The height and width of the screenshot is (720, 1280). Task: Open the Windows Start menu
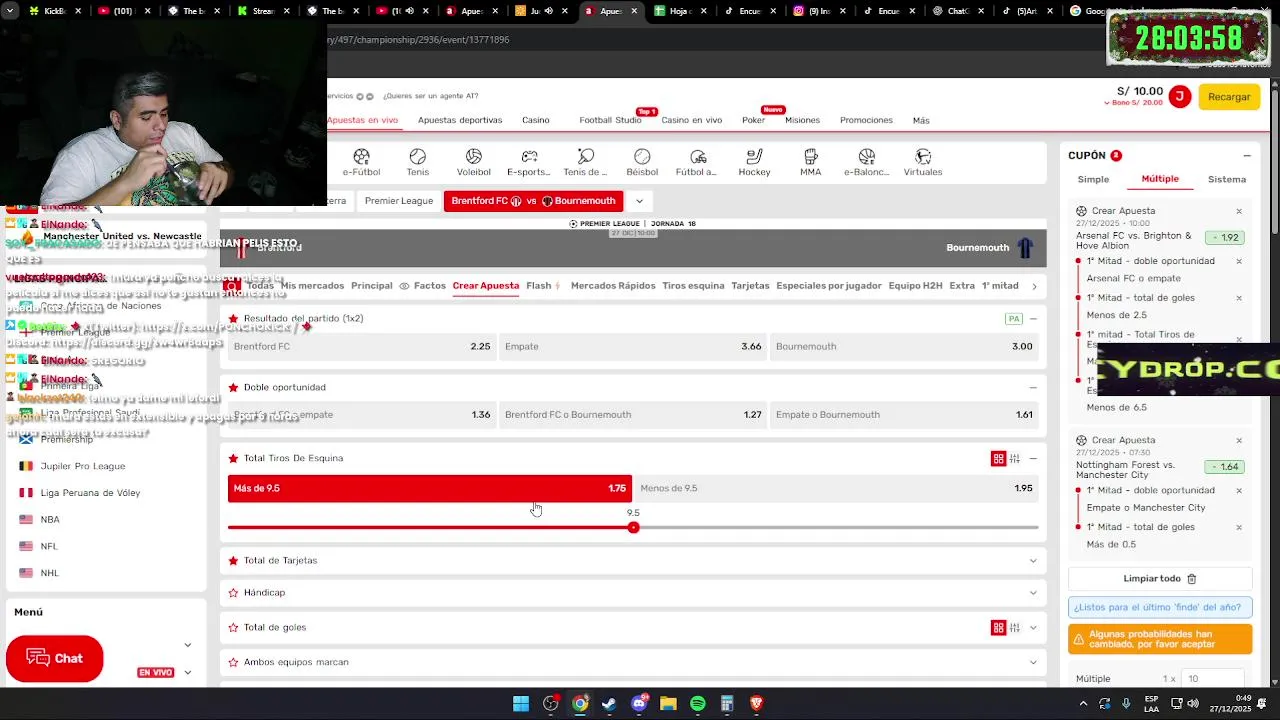(x=521, y=704)
